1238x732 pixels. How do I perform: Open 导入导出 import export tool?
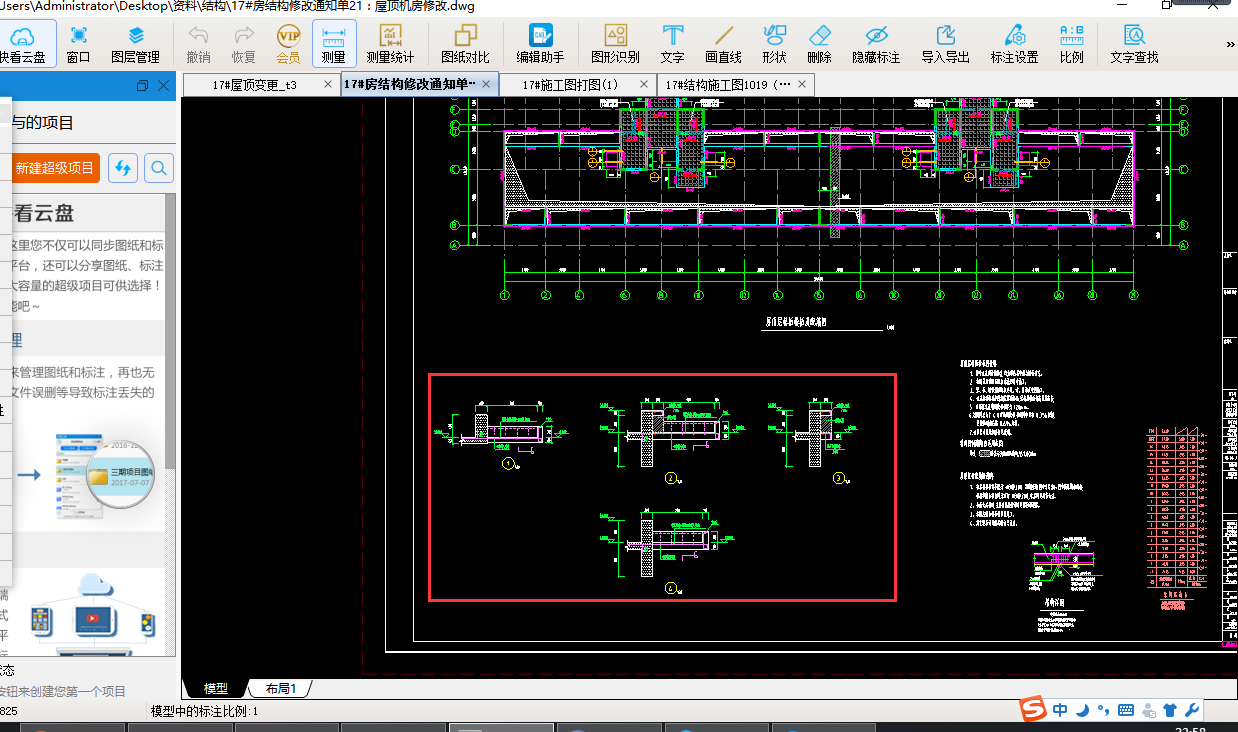[946, 45]
